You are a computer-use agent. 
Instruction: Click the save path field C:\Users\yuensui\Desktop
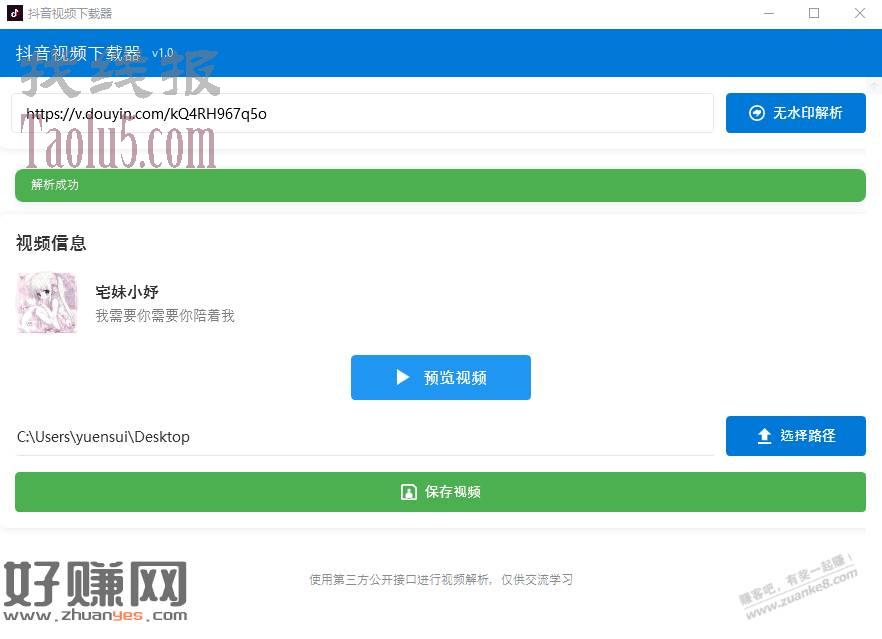(364, 437)
